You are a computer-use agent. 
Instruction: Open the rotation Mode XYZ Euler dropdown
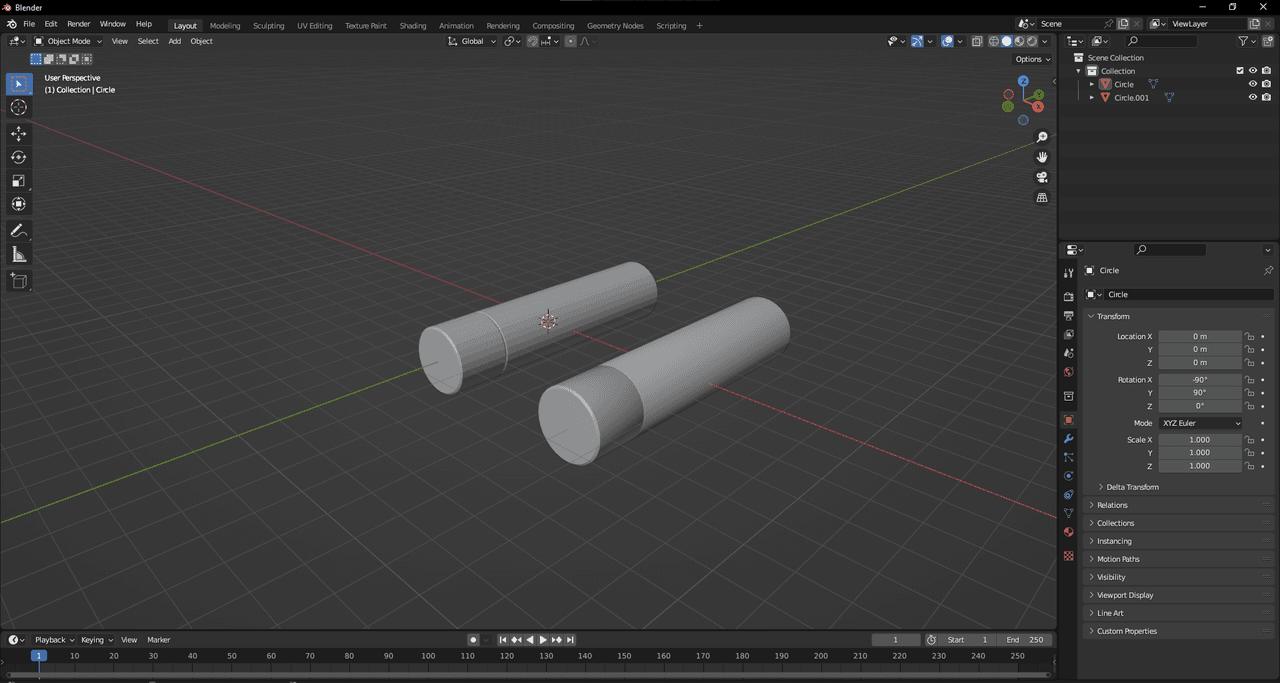(1200, 423)
